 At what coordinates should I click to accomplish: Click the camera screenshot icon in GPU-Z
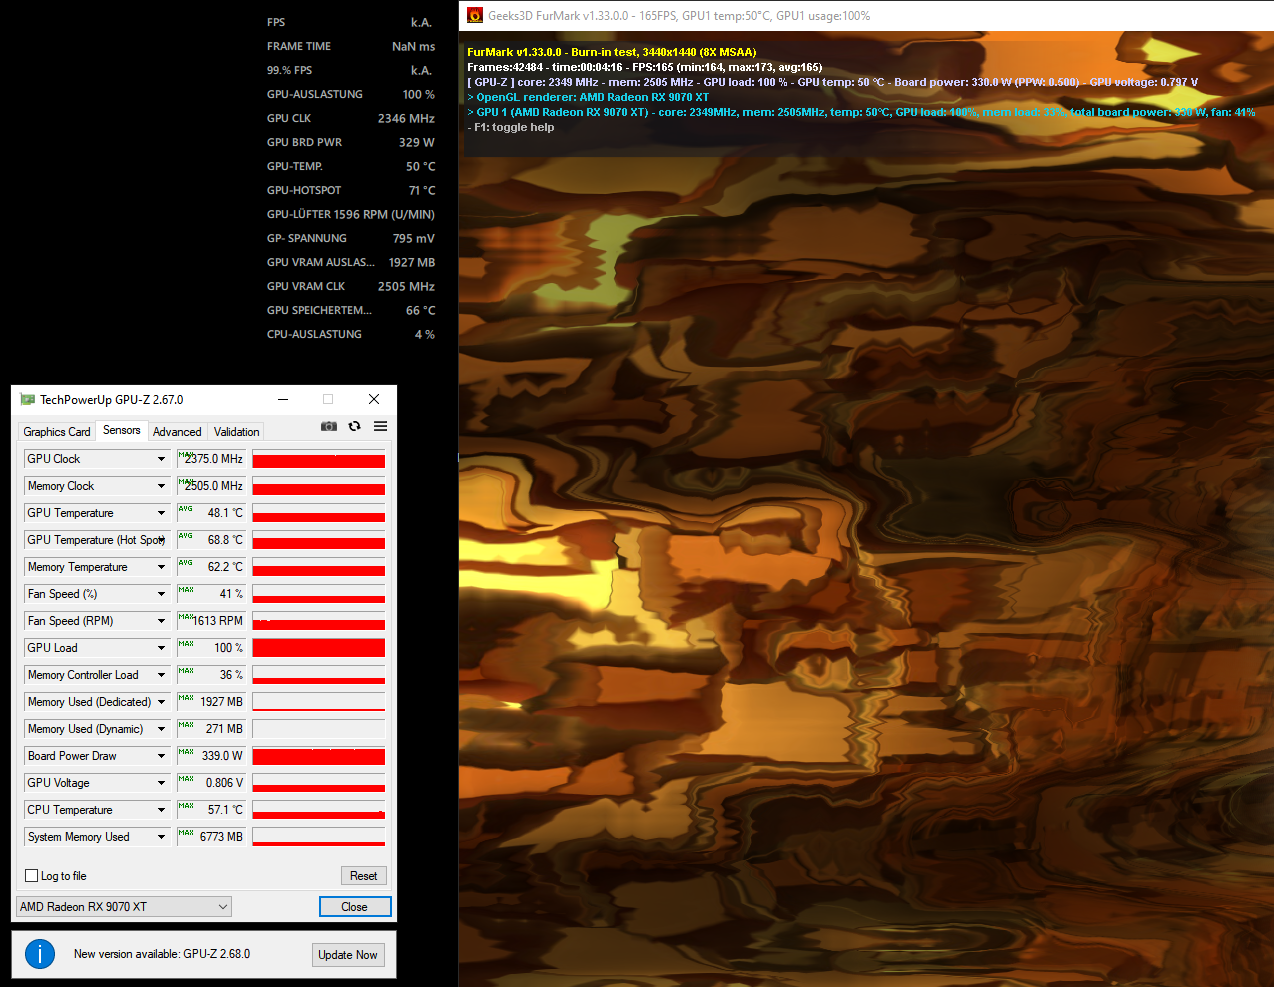[x=328, y=426]
